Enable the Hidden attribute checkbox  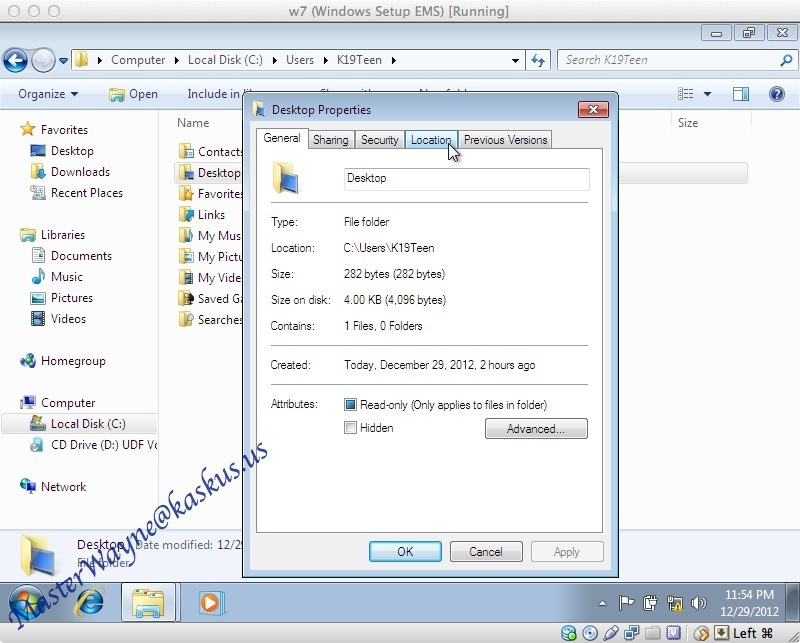pos(350,428)
